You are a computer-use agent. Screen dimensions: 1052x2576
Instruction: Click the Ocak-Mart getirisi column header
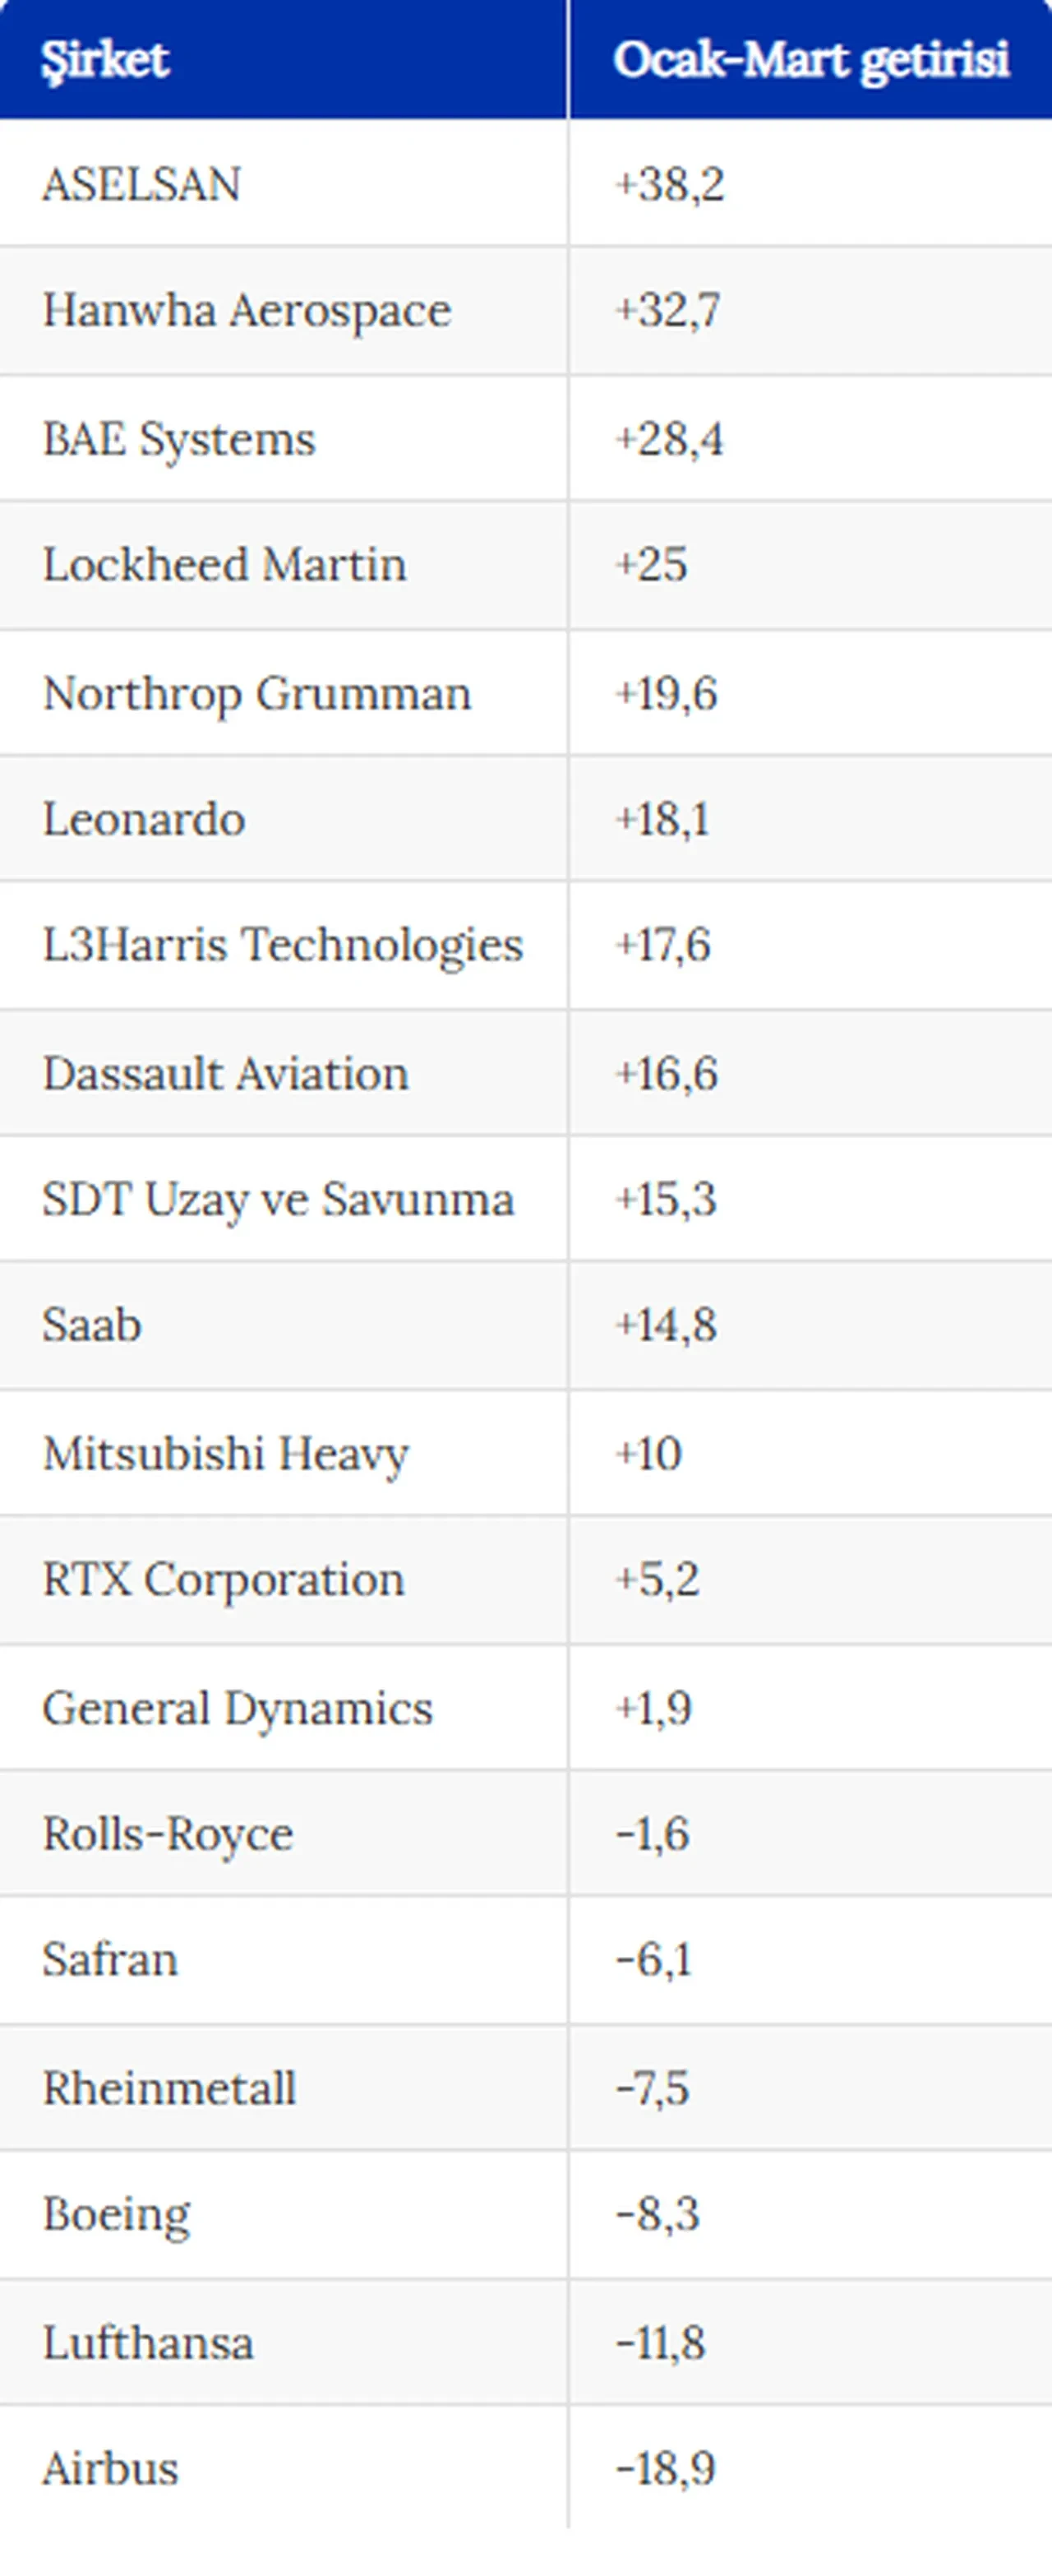tap(810, 60)
